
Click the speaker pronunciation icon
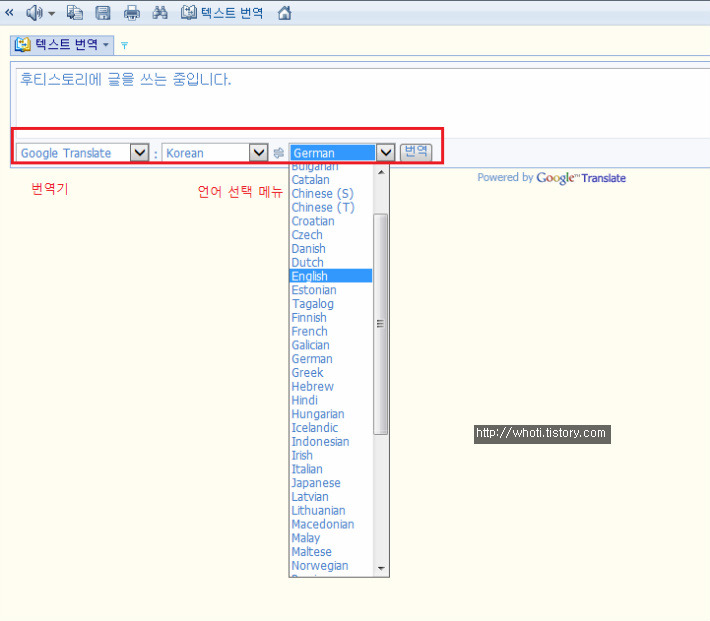click(34, 13)
